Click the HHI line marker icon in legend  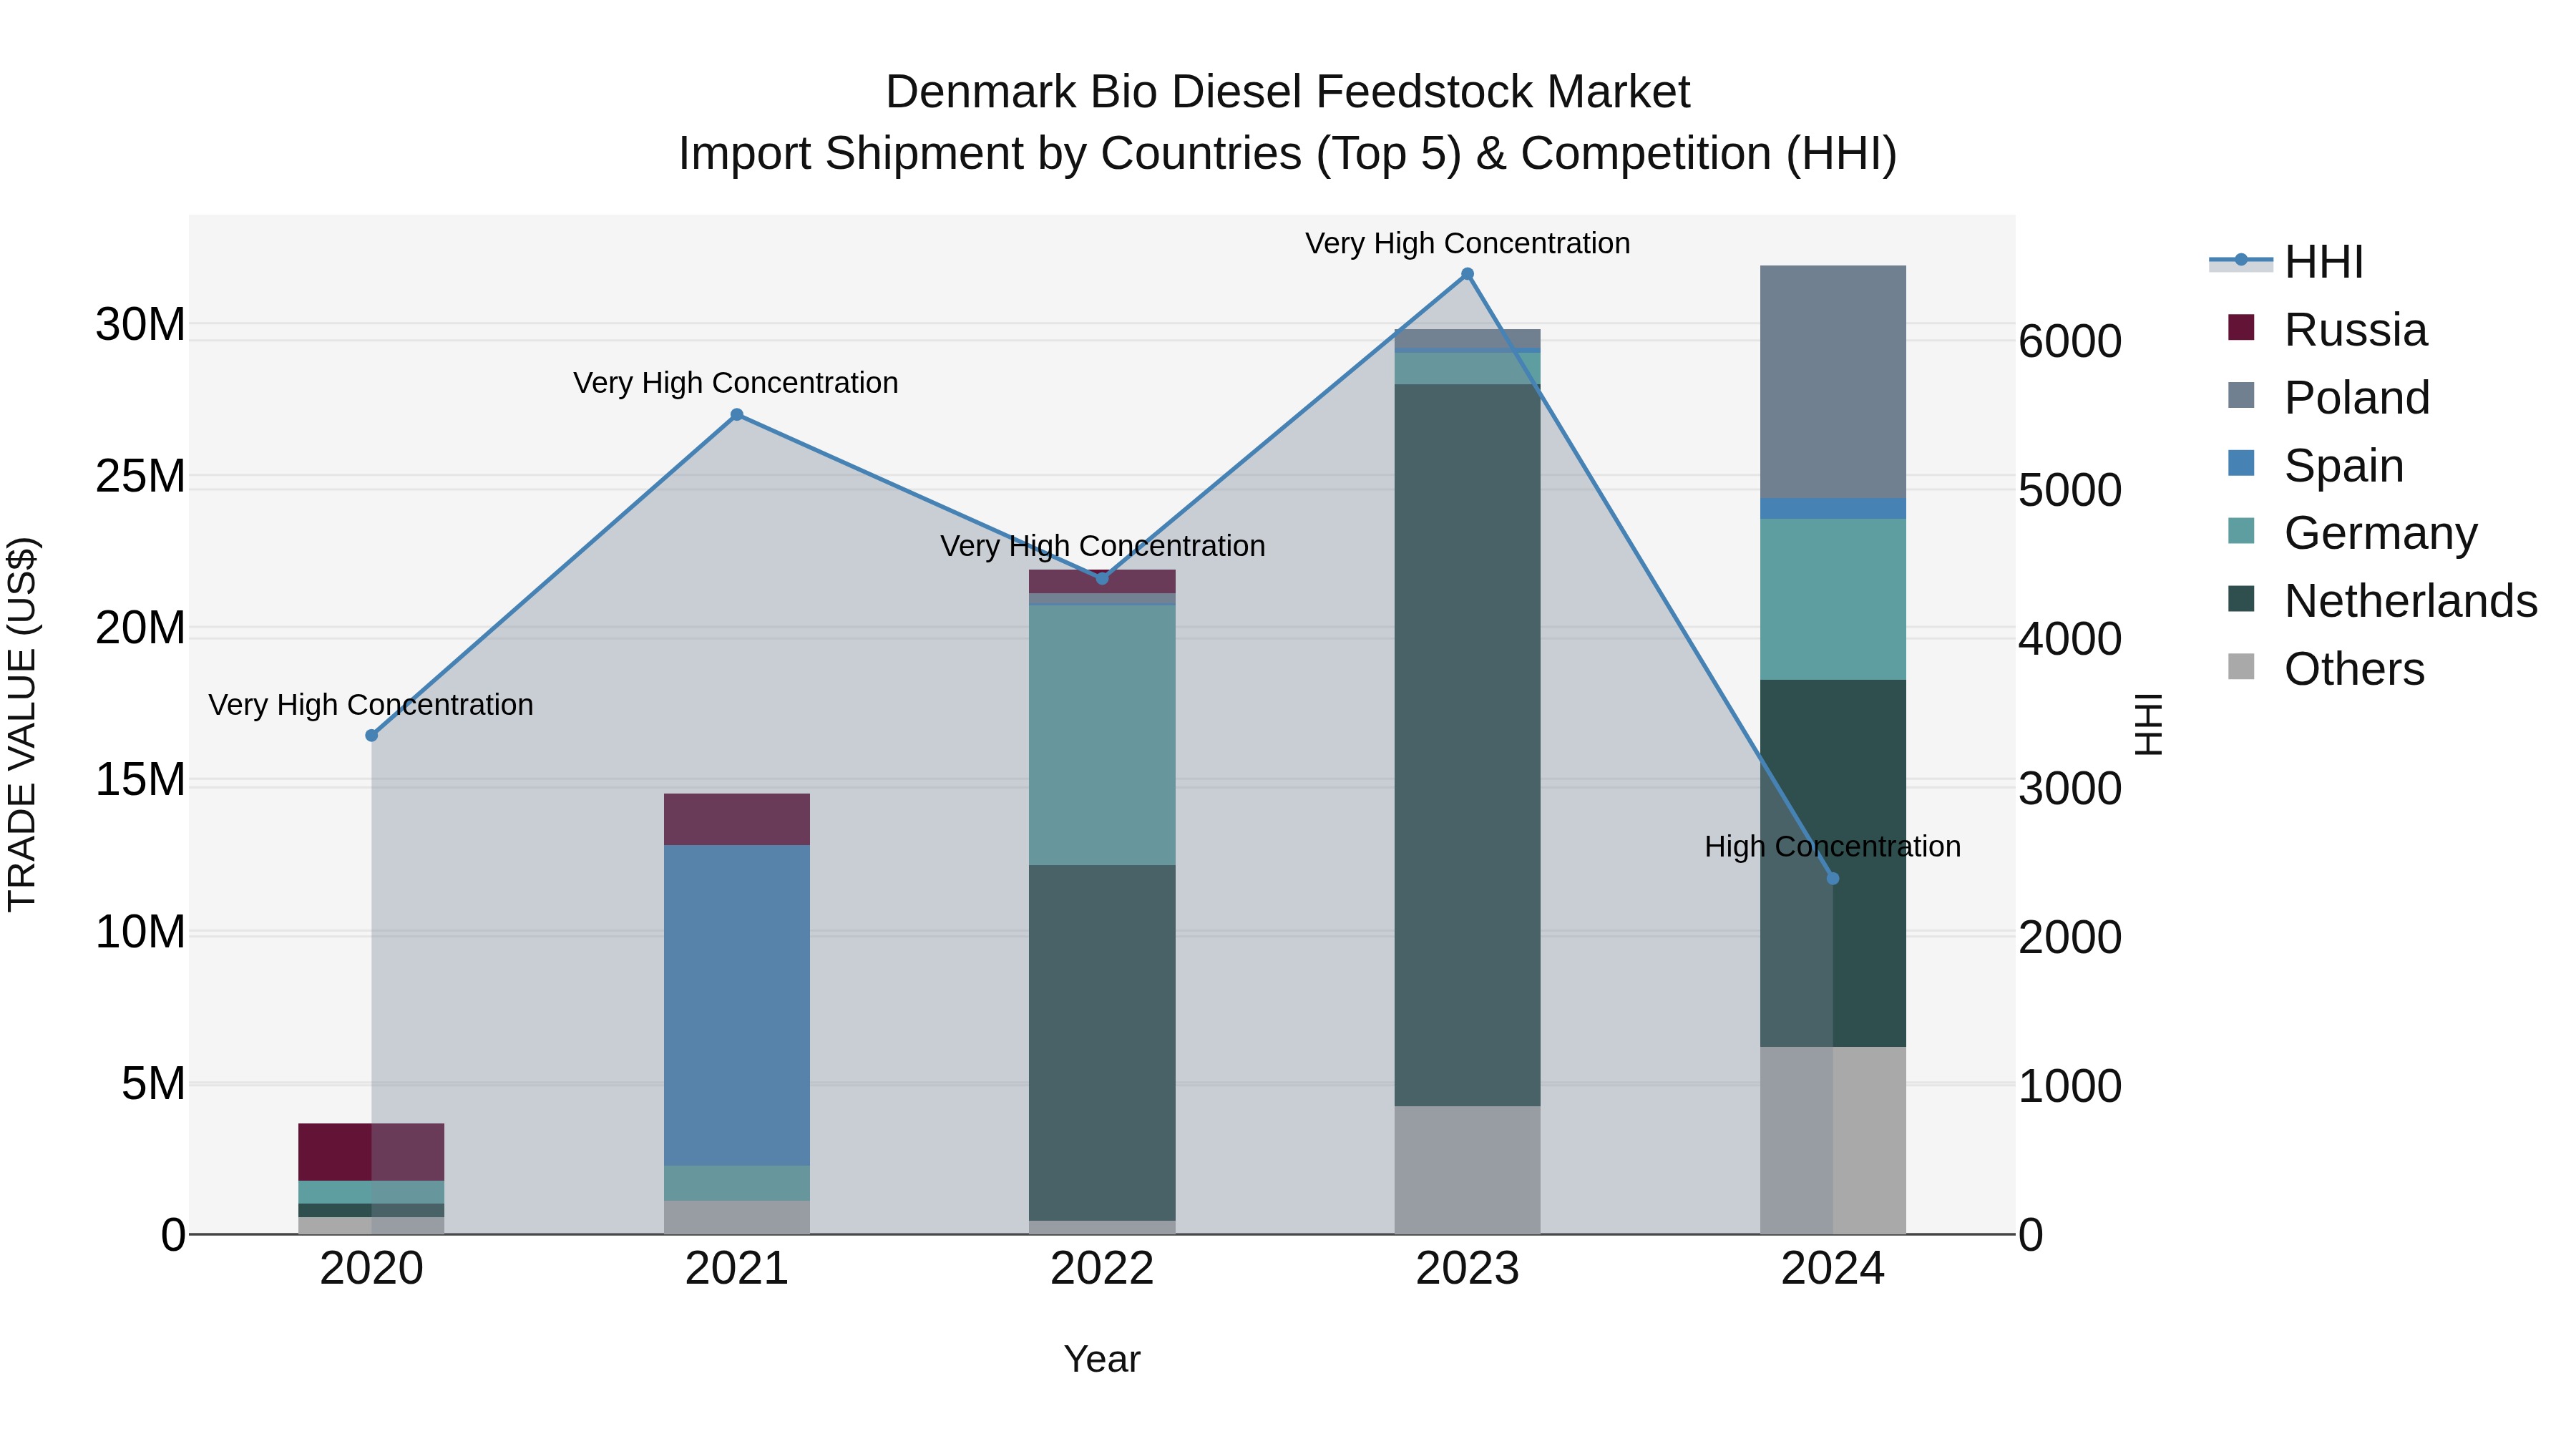coord(2241,261)
